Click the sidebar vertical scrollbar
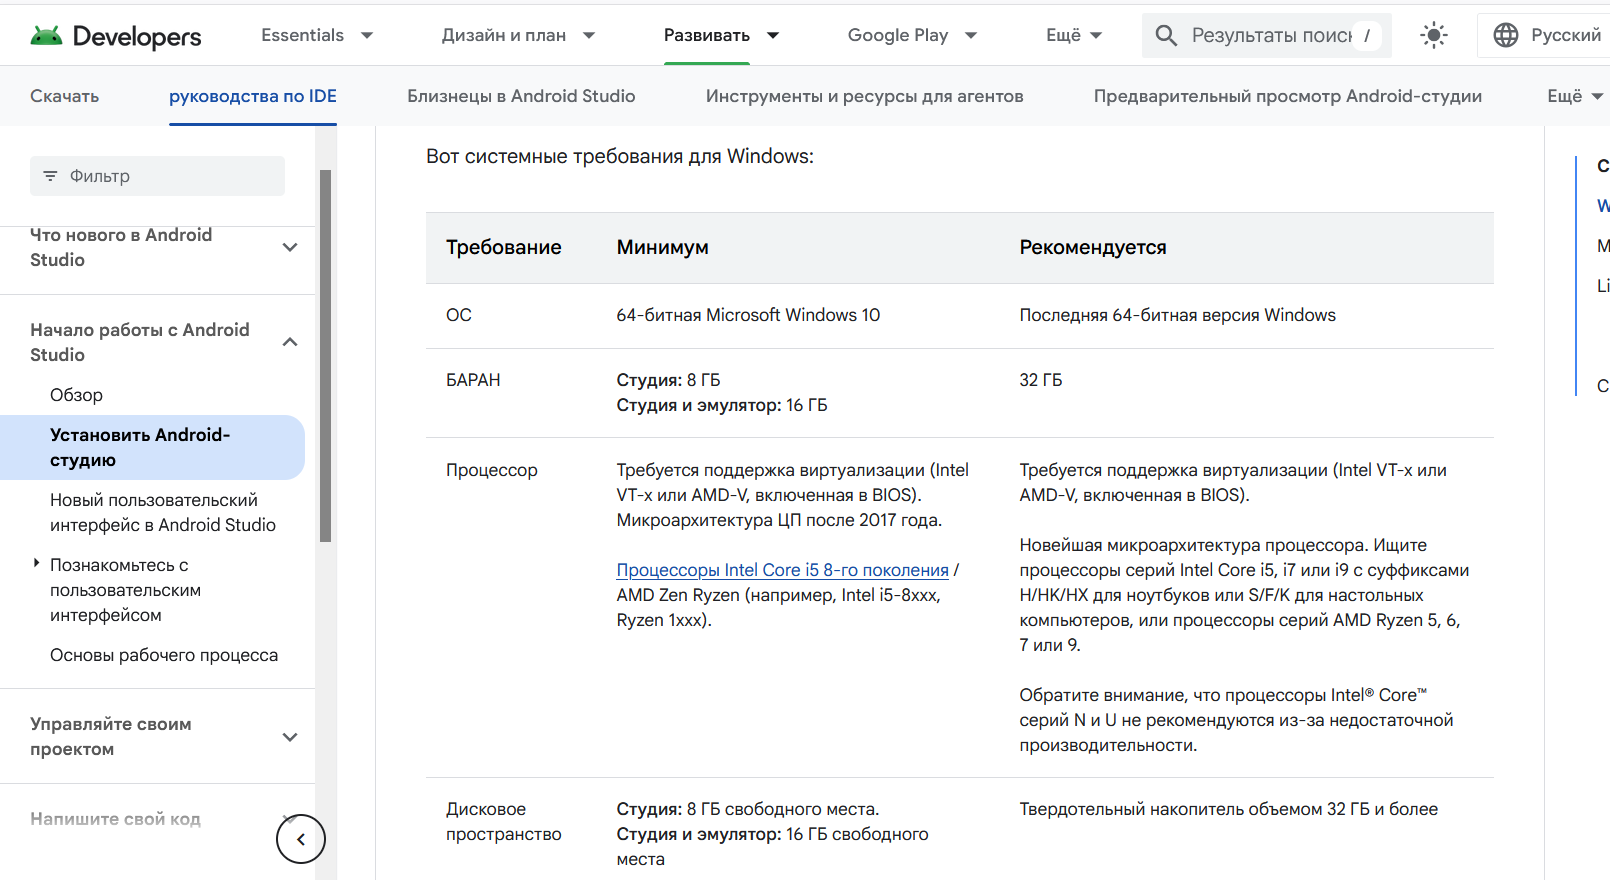Image resolution: width=1610 pixels, height=880 pixels. pyautogui.click(x=325, y=356)
